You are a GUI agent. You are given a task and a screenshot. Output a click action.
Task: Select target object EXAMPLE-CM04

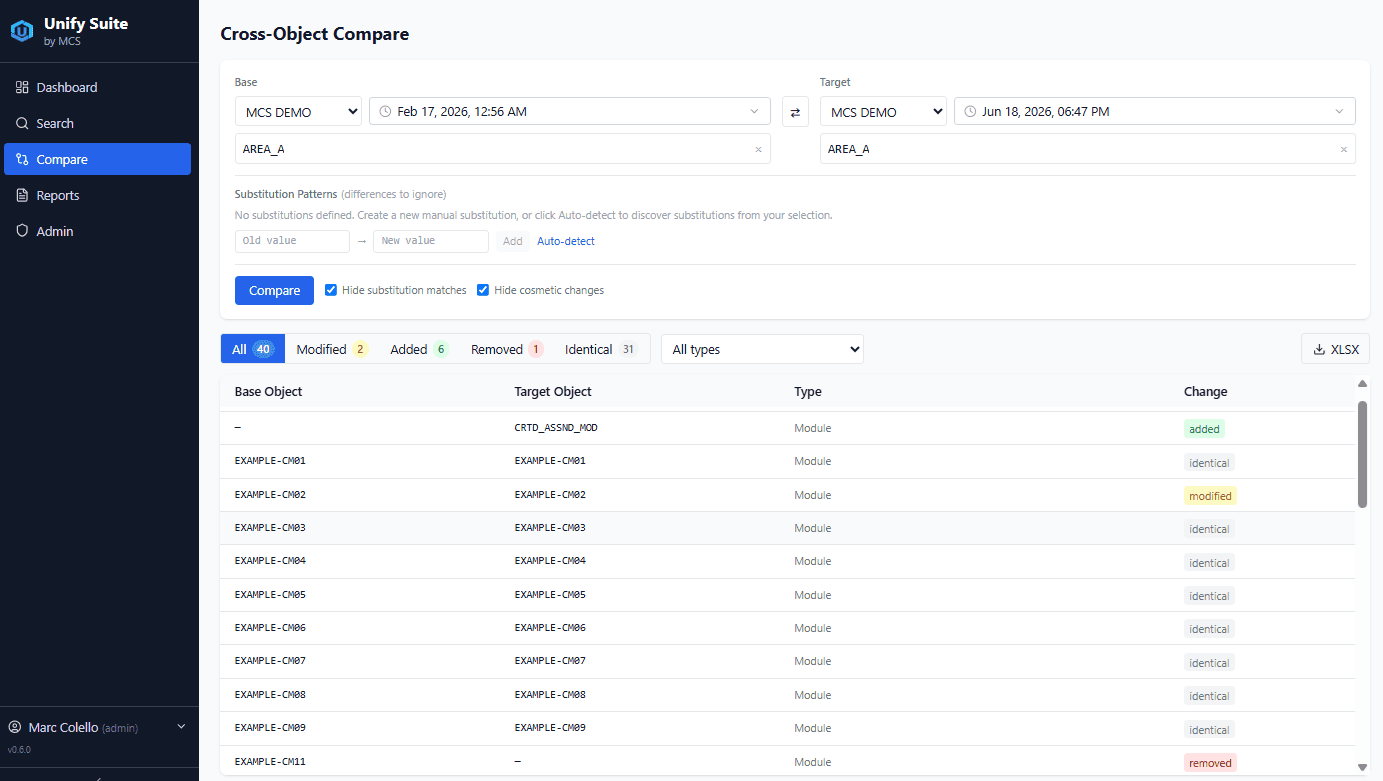(550, 561)
